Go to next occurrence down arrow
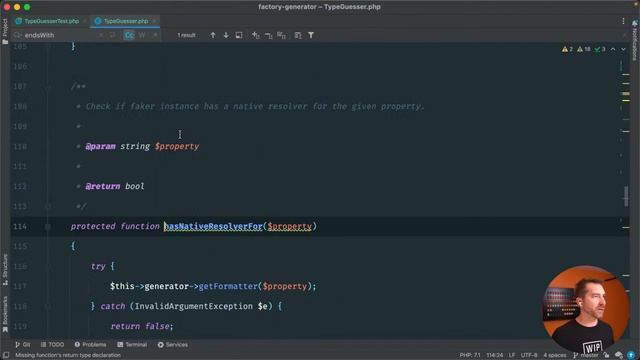This screenshot has height=360, width=640. coord(226,36)
